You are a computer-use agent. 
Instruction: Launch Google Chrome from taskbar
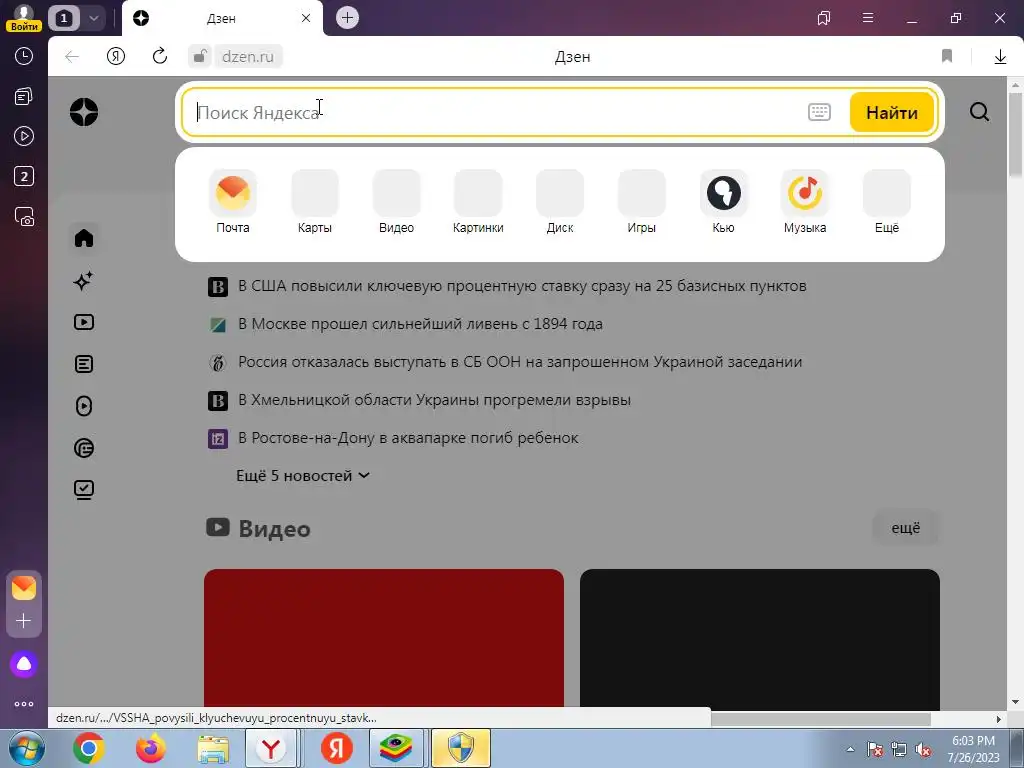(x=89, y=748)
